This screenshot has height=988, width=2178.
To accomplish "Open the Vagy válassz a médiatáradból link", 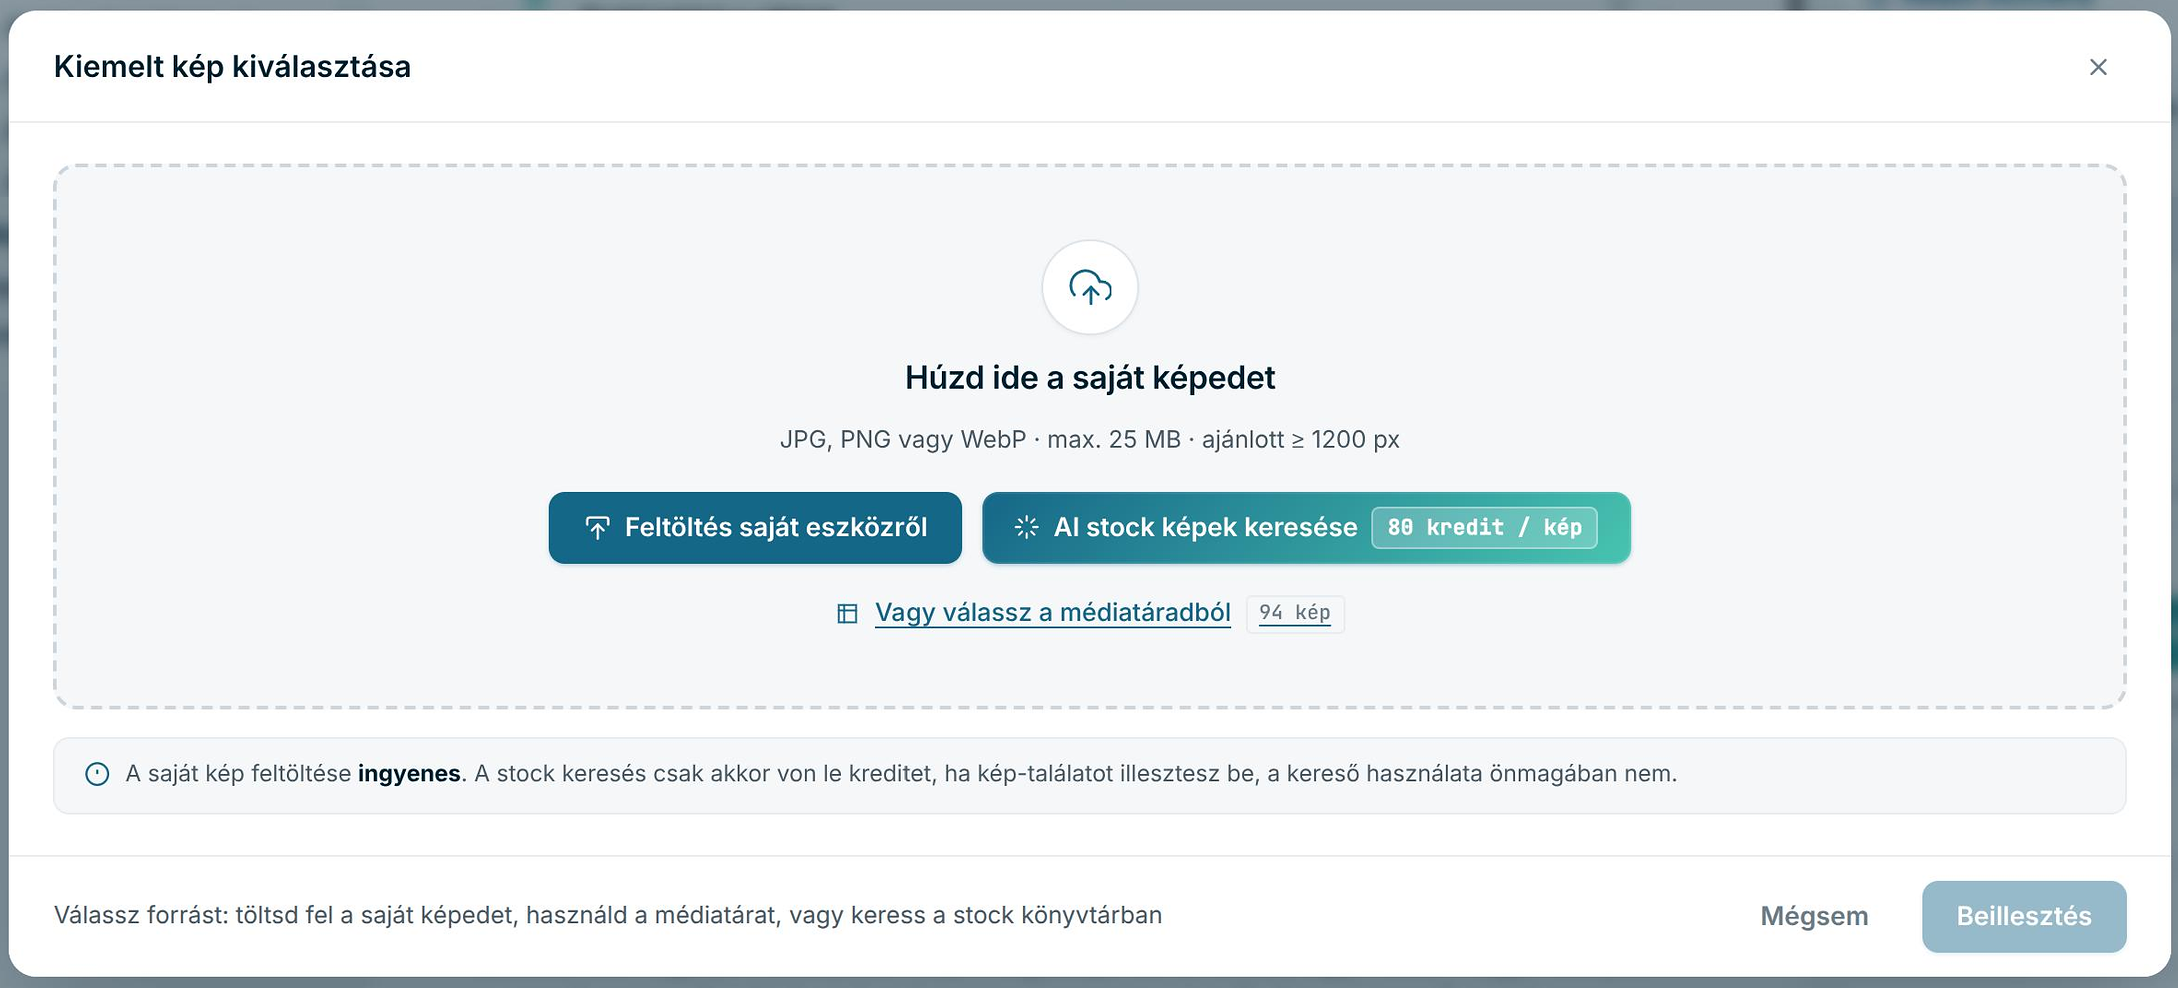I will [x=1052, y=613].
